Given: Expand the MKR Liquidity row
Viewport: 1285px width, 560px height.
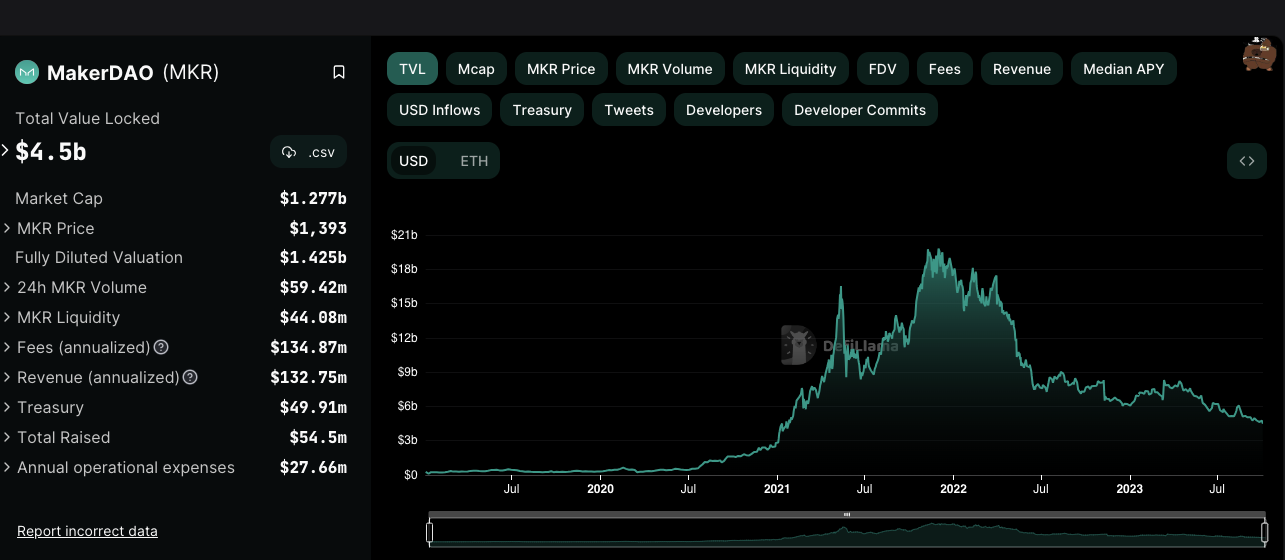Looking at the screenshot, I should [x=7, y=318].
